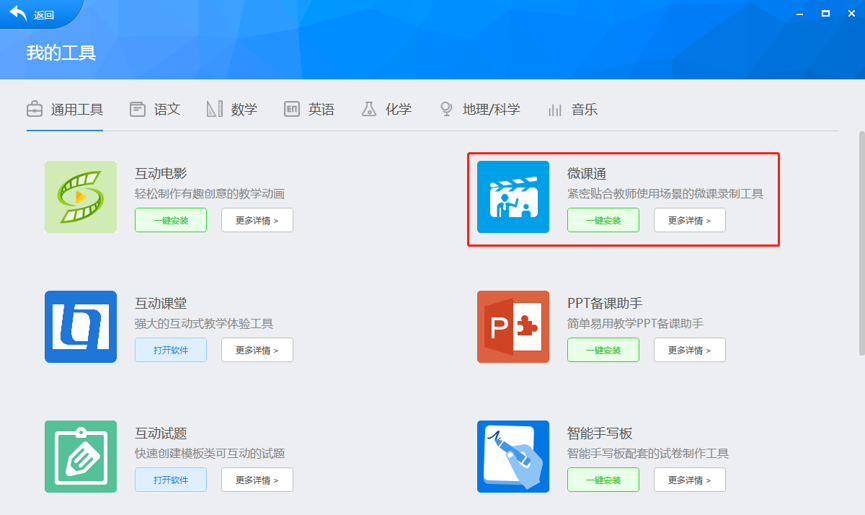
Task: Install PPT备课助手 with 一键安装
Action: [604, 350]
